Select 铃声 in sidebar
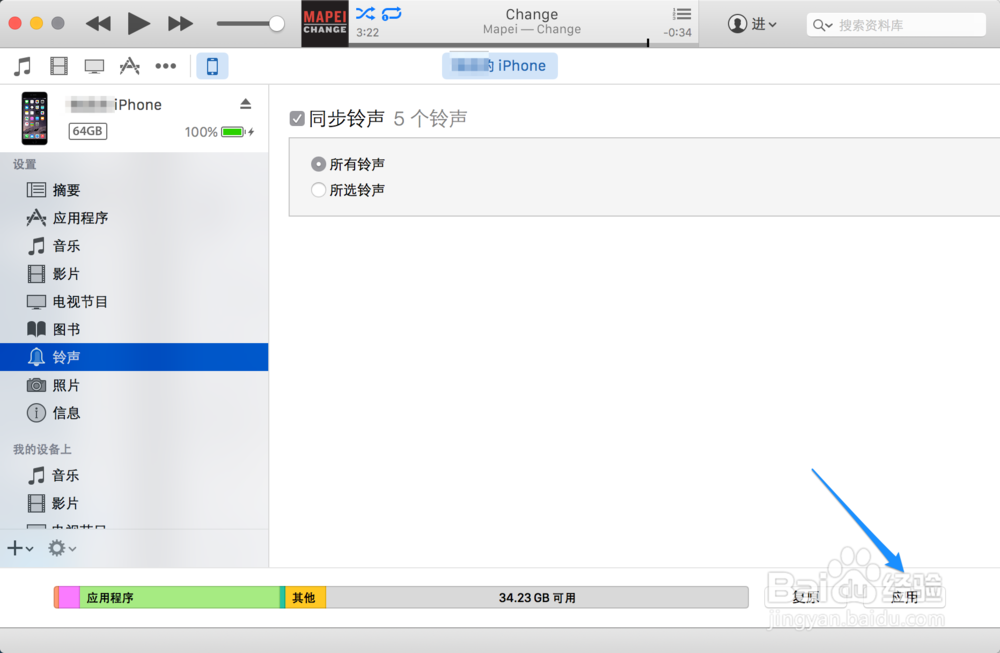This screenshot has width=1000, height=653. tap(134, 357)
